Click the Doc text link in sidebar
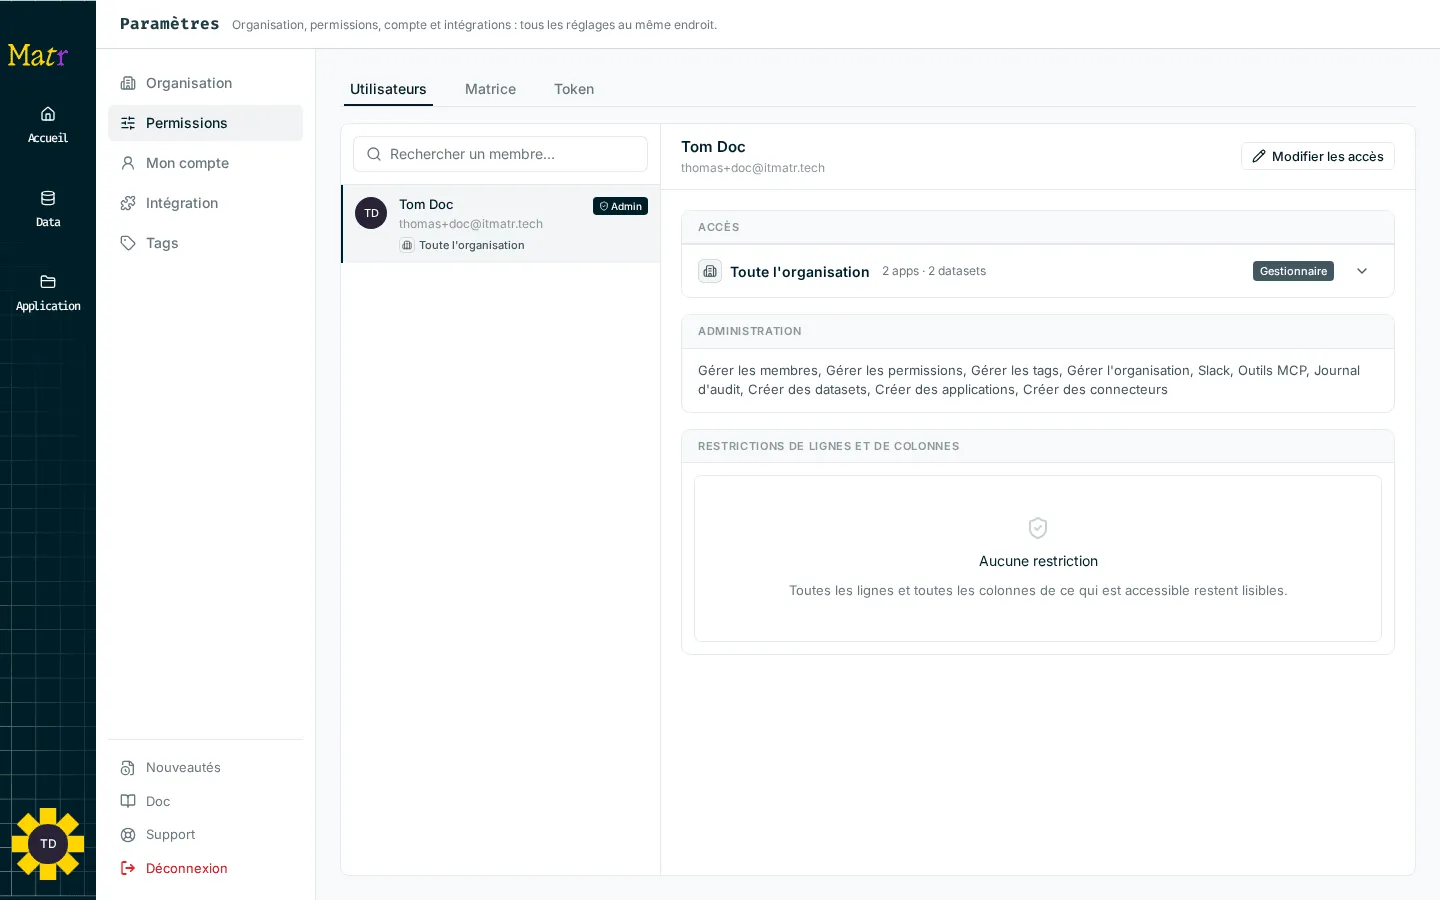Screen dimensions: 1440x900 click(158, 801)
